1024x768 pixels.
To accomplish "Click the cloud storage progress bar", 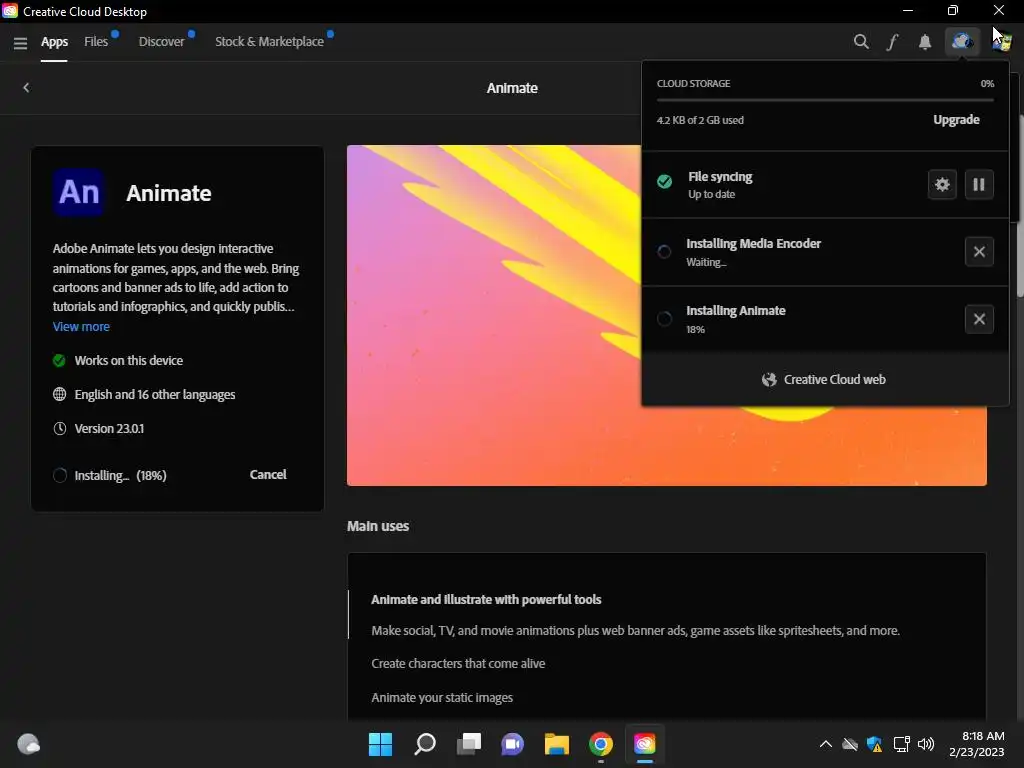I will tap(825, 100).
